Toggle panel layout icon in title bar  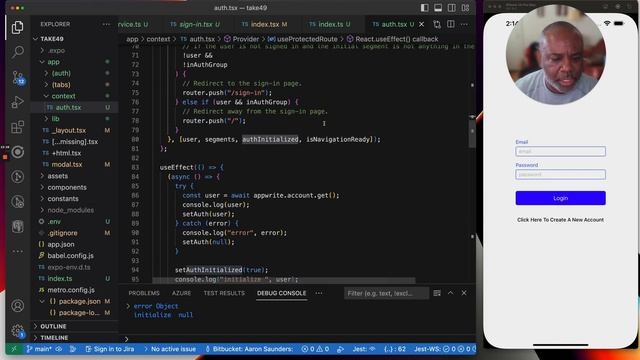tap(438, 8)
